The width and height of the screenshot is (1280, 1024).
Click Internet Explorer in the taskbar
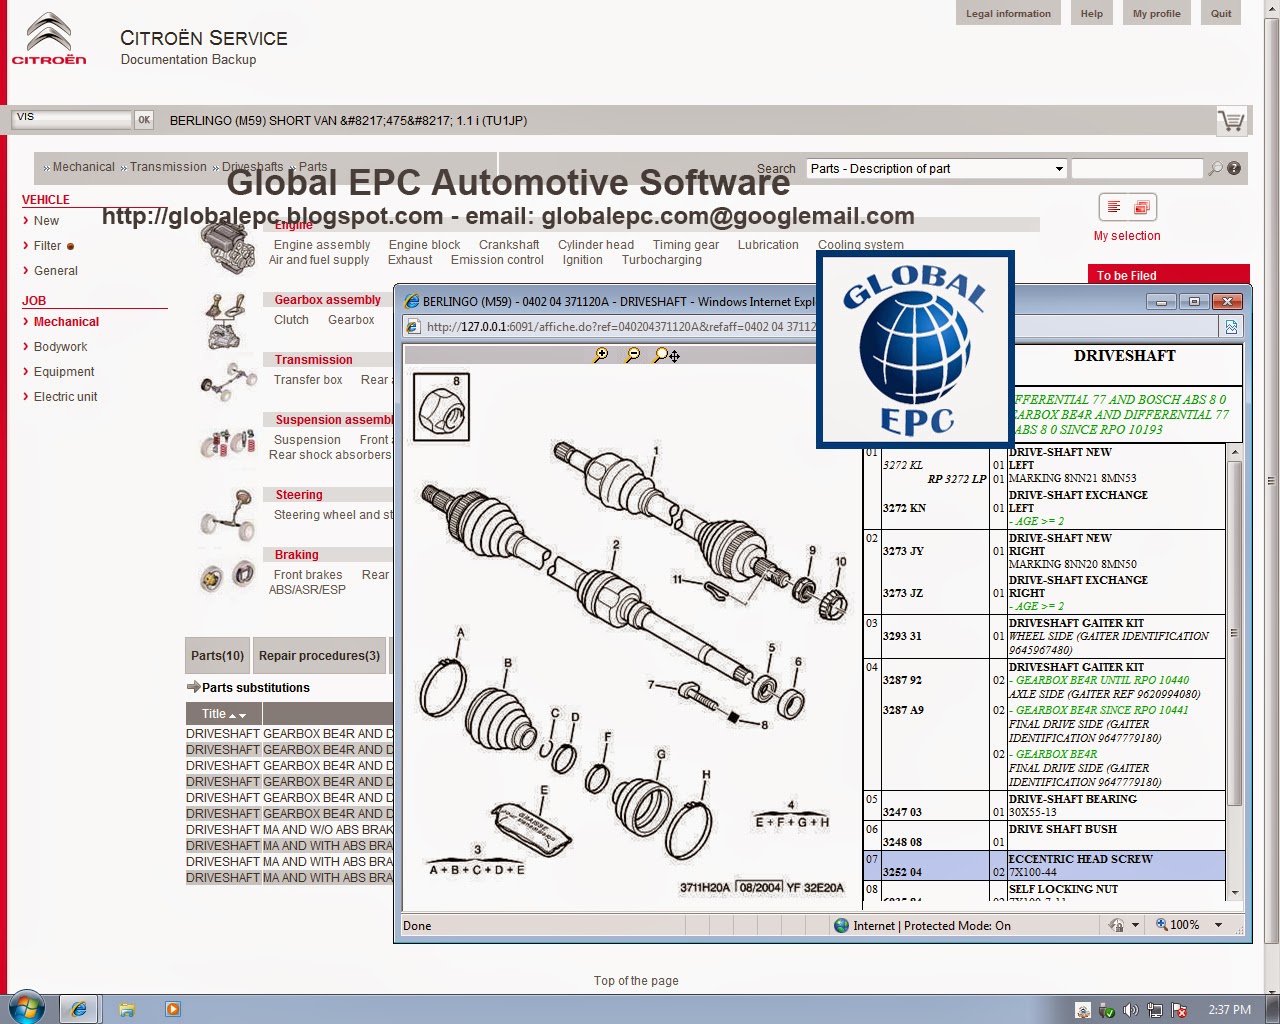click(x=79, y=1009)
